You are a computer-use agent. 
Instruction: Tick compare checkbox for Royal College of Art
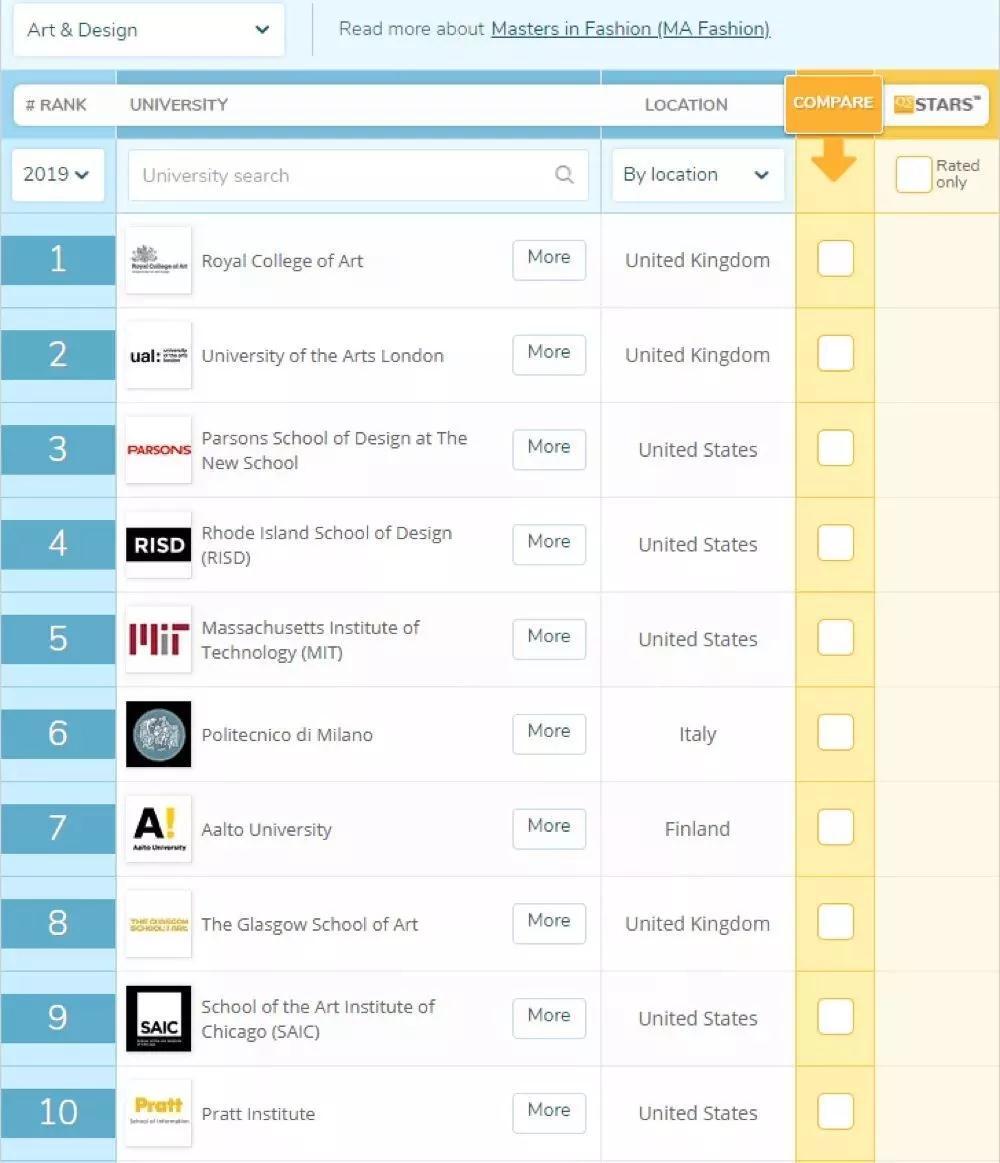coord(835,259)
